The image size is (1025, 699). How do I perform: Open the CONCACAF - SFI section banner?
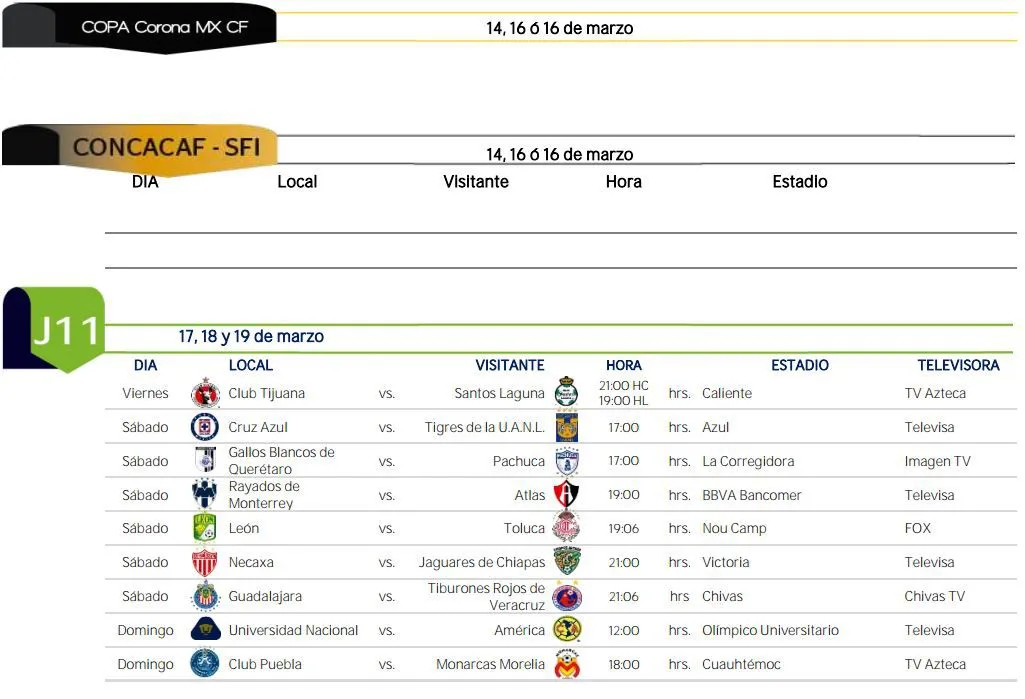[x=165, y=148]
